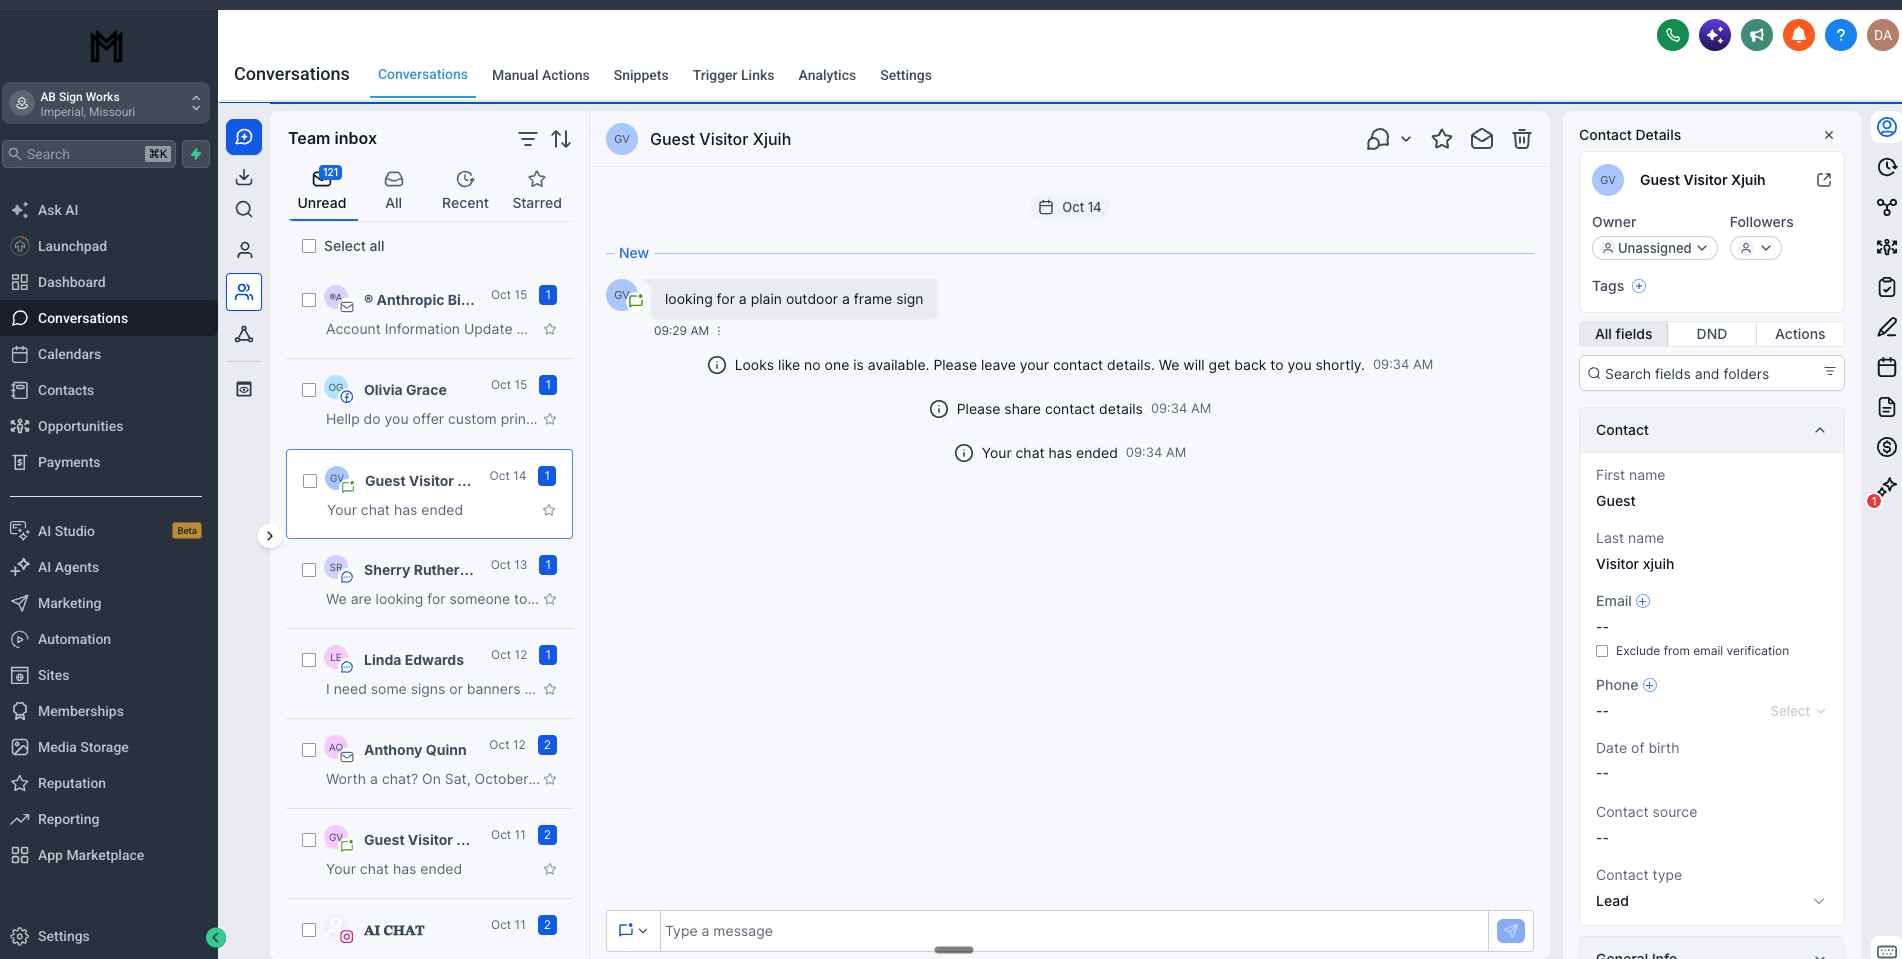Click the green sidebar collapse arrow
Screen dimensions: 1902x959
pos(216,937)
